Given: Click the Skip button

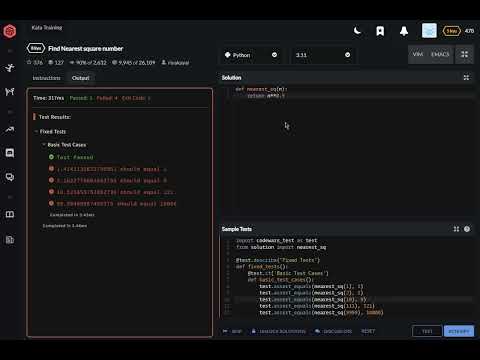Looking at the screenshot, I should click(233, 331).
